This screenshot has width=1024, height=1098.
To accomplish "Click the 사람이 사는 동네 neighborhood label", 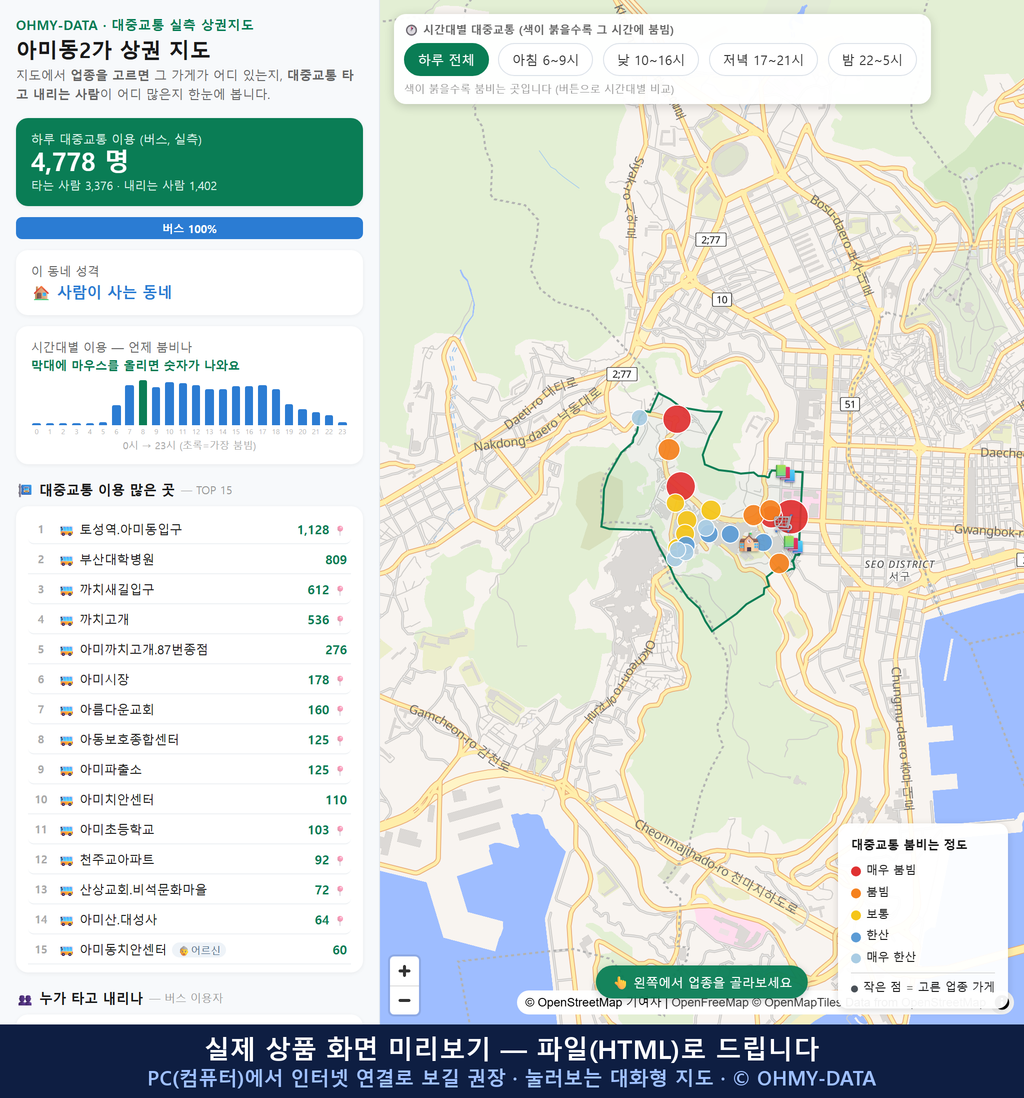I will (x=114, y=293).
